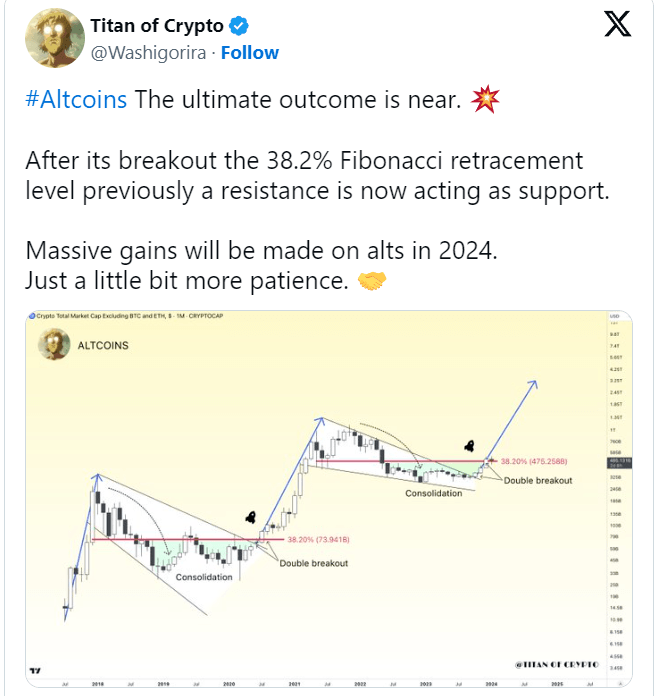Image resolution: width=656 pixels, height=696 pixels.
Task: Open the Titan of Crypto display name
Action: (157, 26)
